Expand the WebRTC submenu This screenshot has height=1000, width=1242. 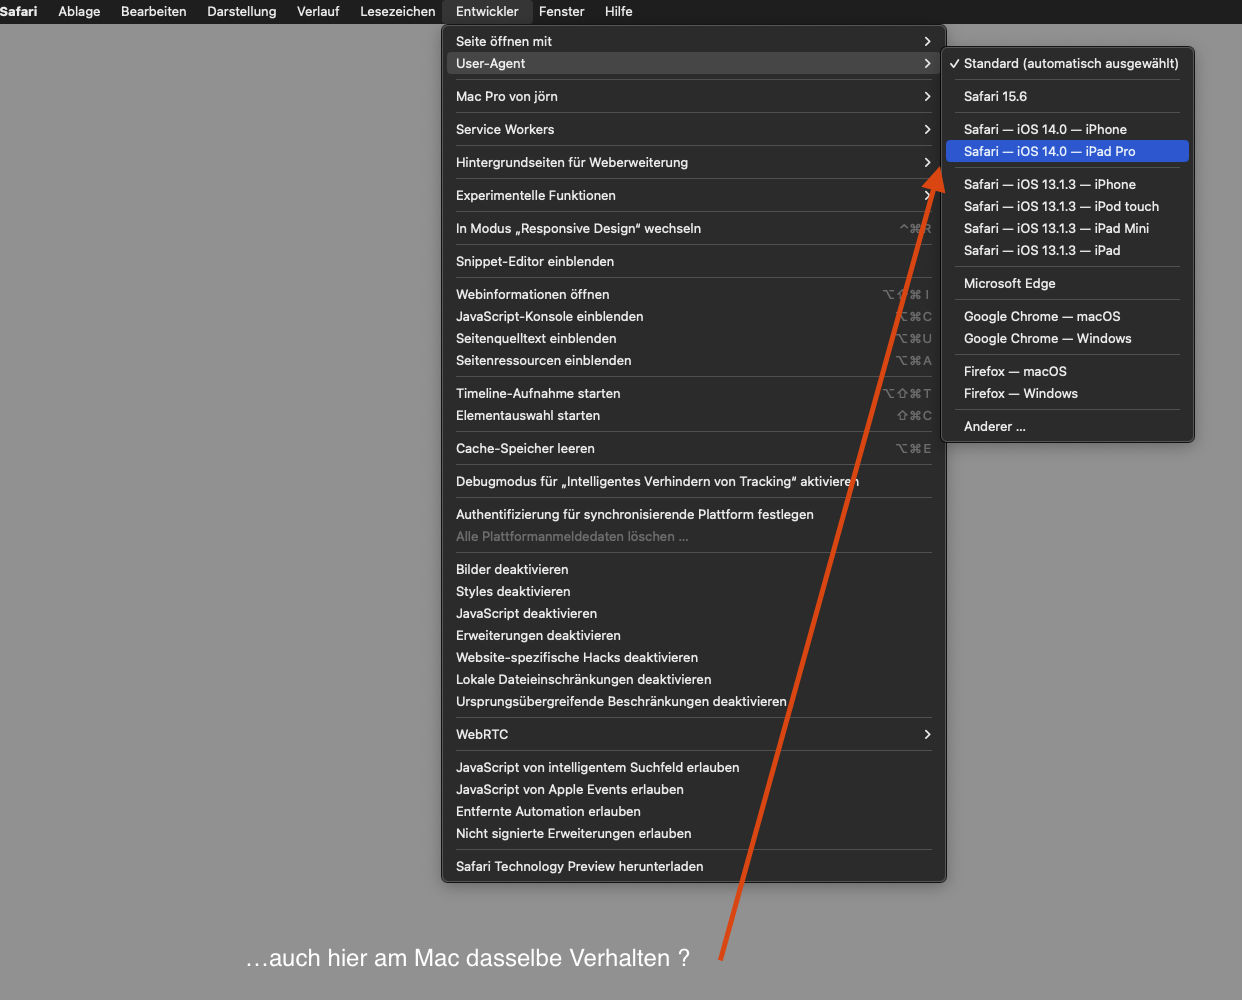[x=694, y=734]
